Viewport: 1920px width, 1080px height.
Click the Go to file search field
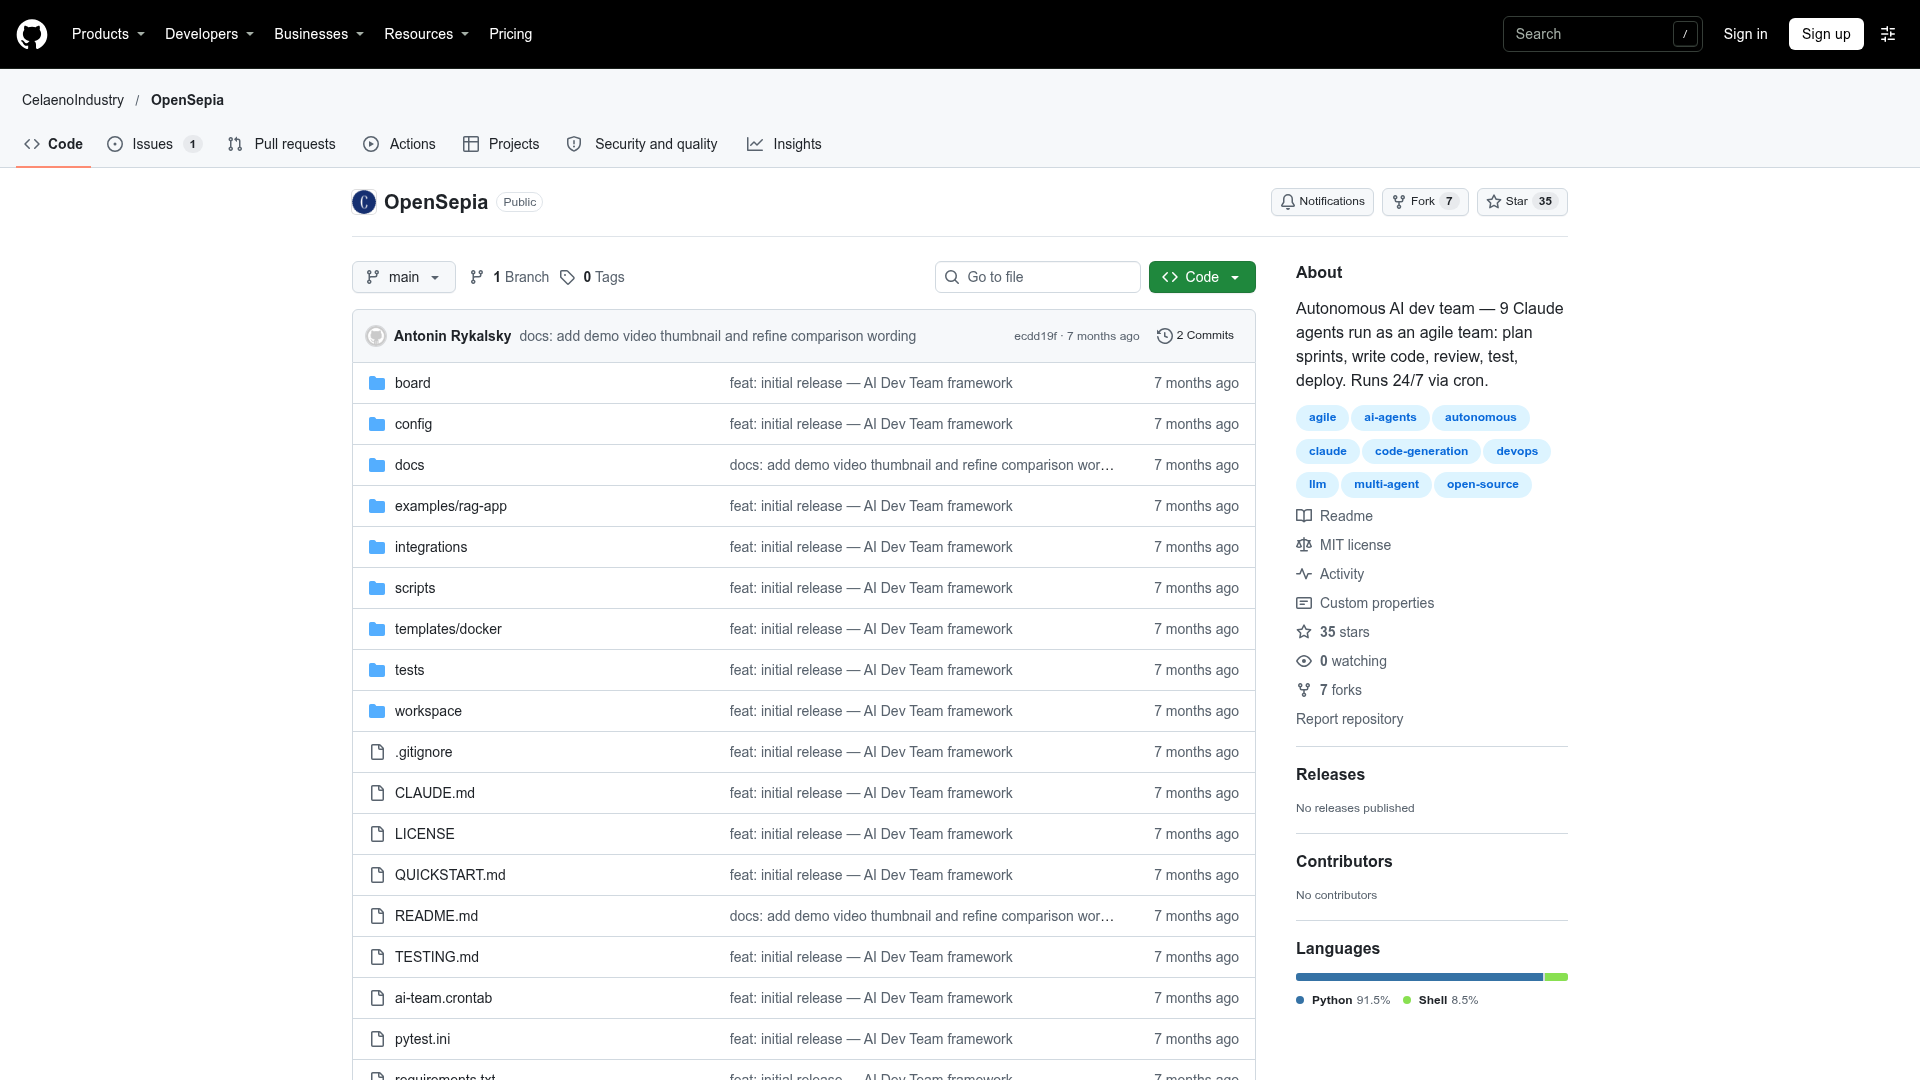1038,277
